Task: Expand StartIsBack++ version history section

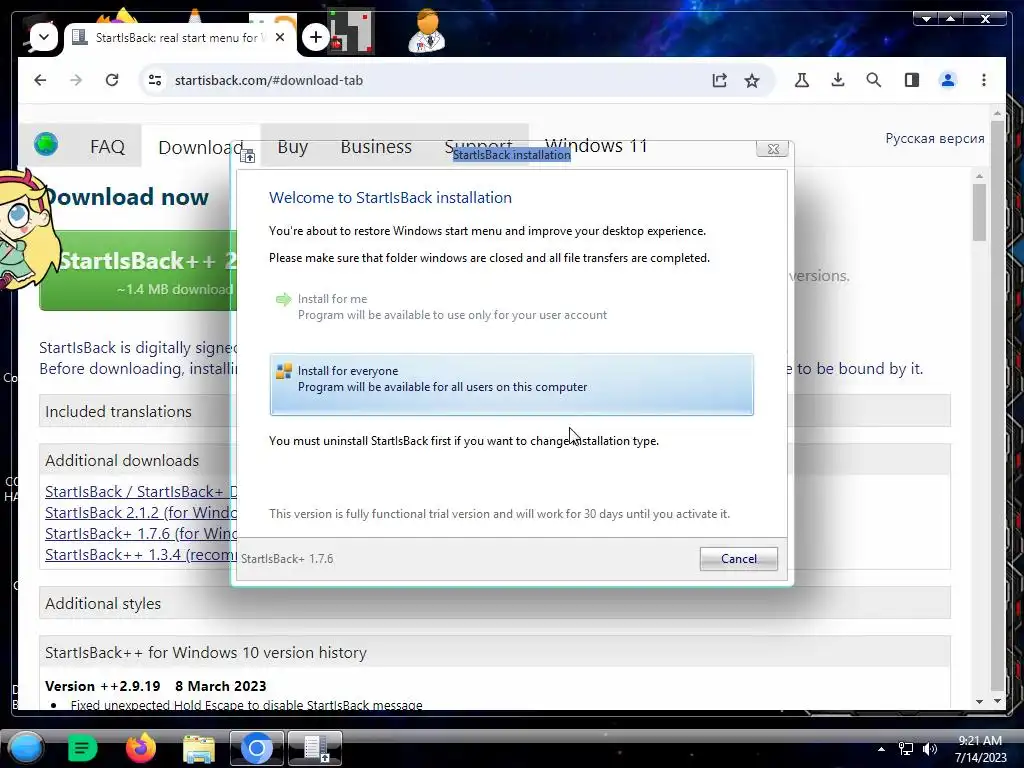Action: (494, 652)
